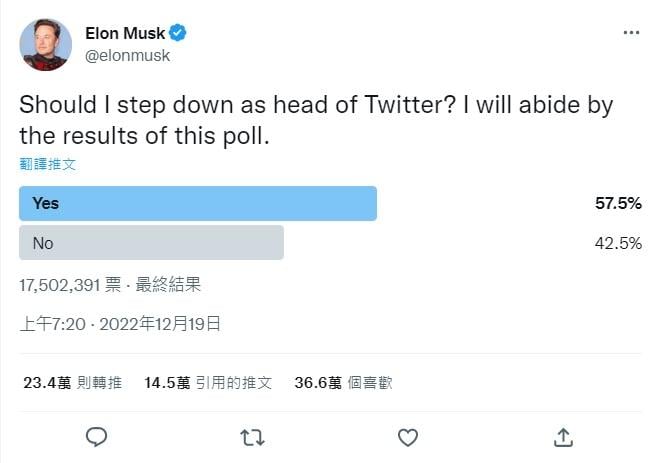This screenshot has height=463, width=659.
Task: Like the tweet with heart icon
Action: pyautogui.click(x=407, y=437)
